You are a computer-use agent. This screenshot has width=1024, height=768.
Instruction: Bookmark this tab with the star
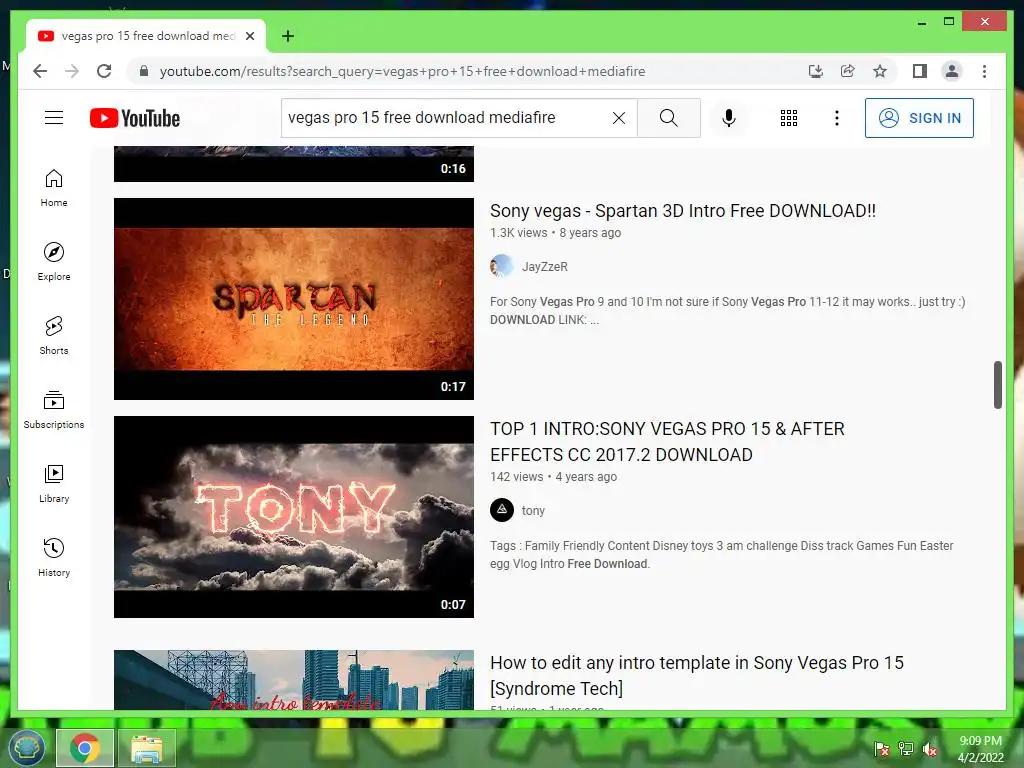coord(880,71)
